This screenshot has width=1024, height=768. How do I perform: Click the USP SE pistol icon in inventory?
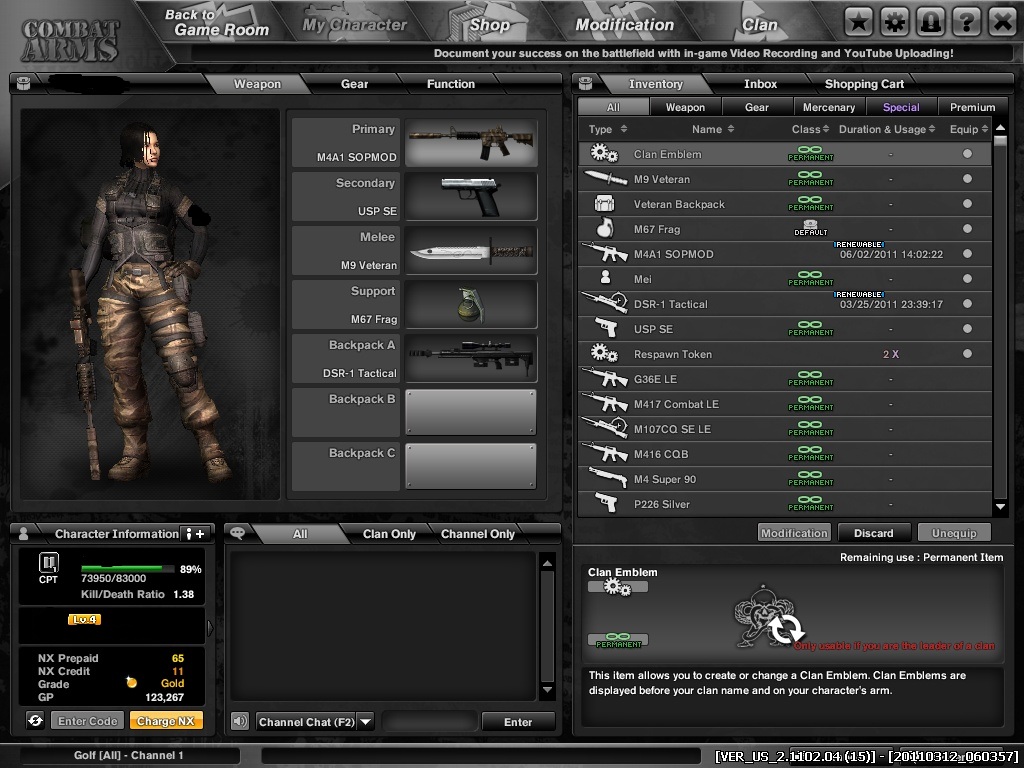pyautogui.click(x=606, y=328)
